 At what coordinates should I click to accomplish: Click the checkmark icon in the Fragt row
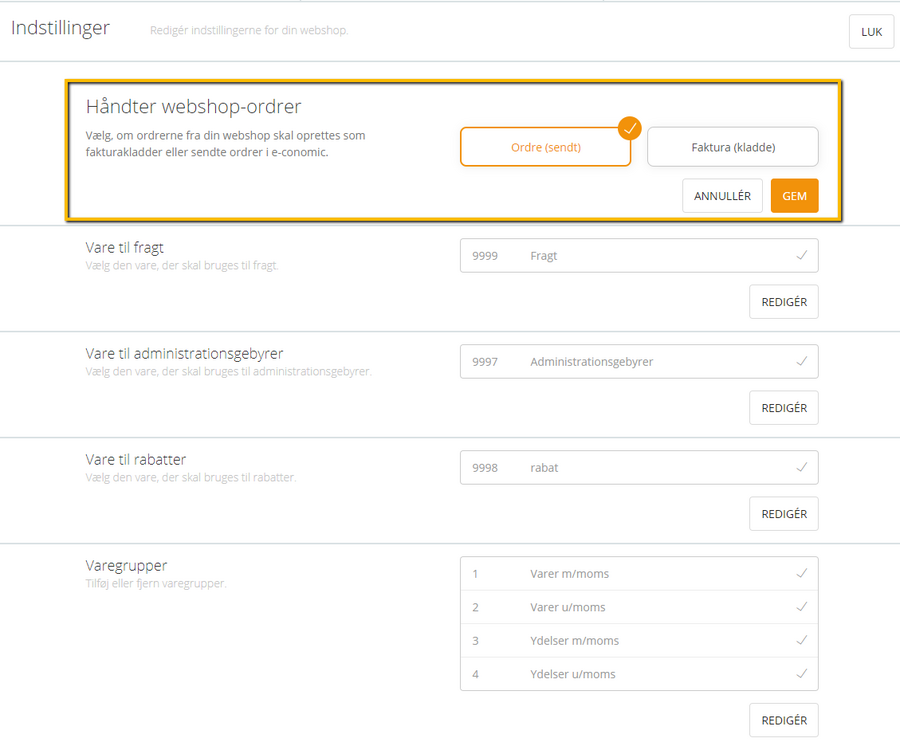click(802, 255)
